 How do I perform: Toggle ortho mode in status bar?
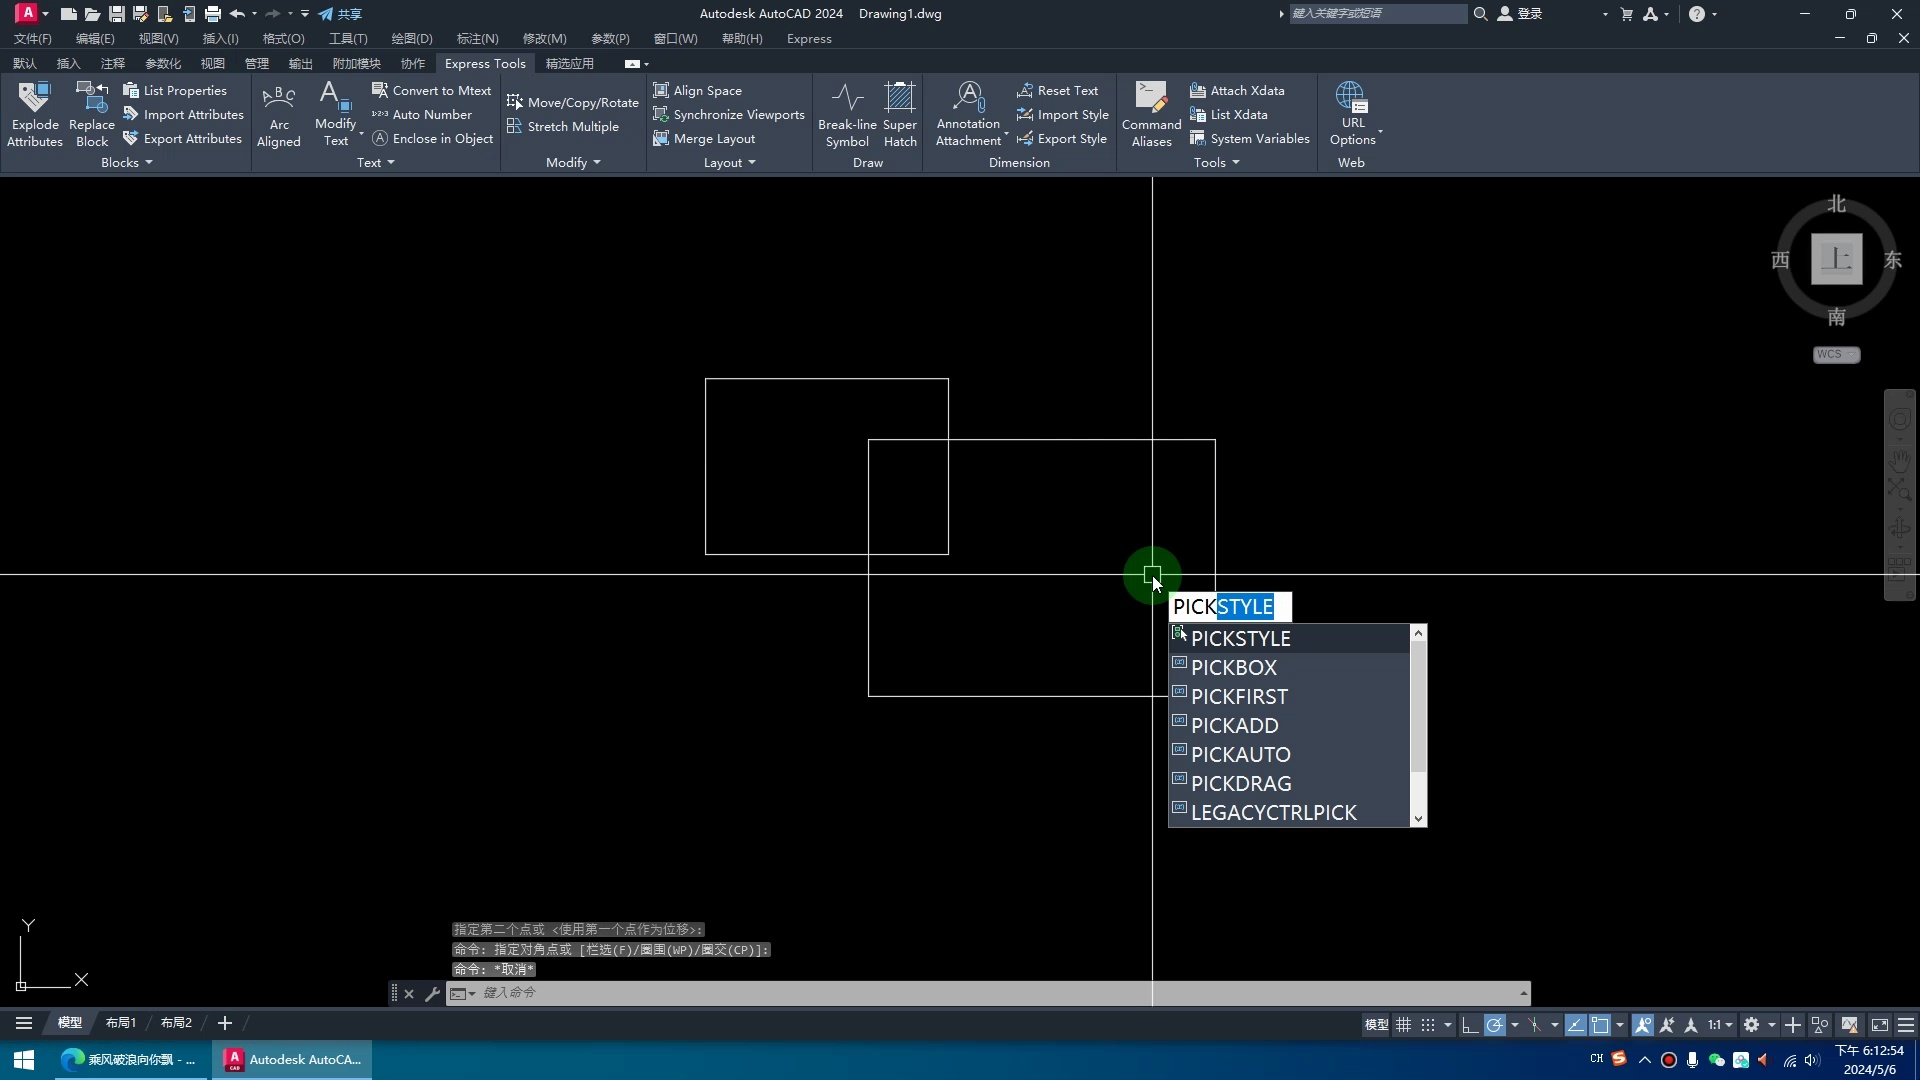1469,1025
